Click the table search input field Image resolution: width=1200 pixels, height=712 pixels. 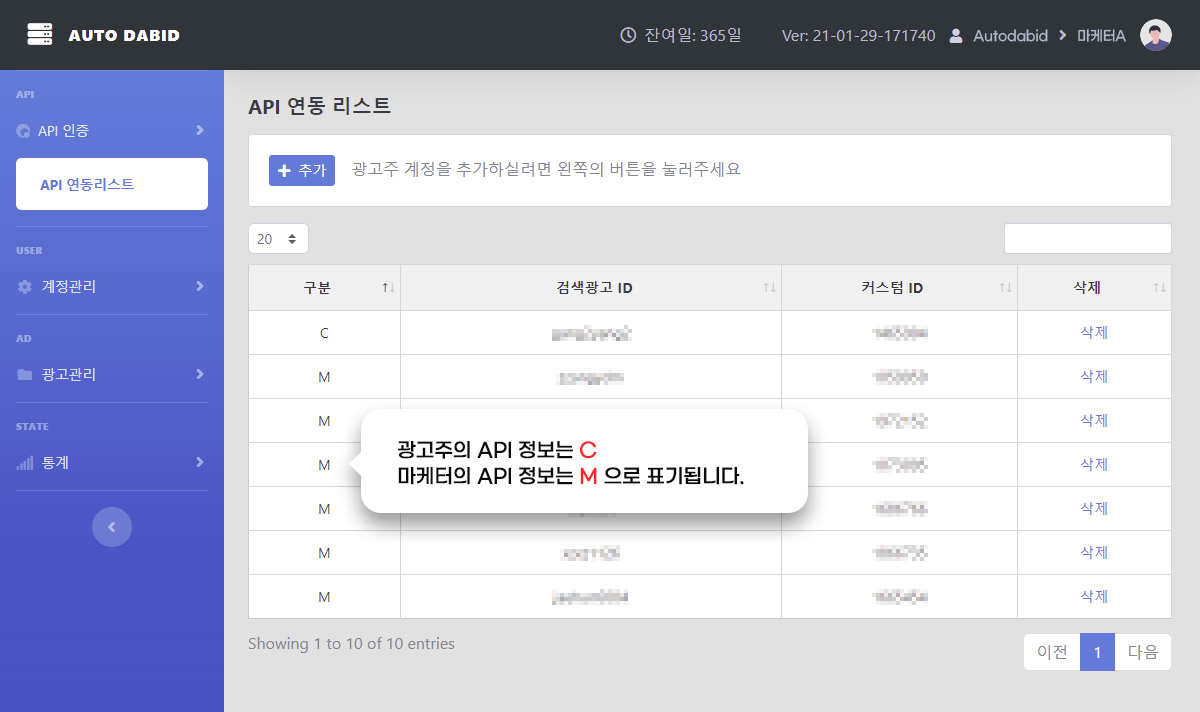pyautogui.click(x=1087, y=239)
